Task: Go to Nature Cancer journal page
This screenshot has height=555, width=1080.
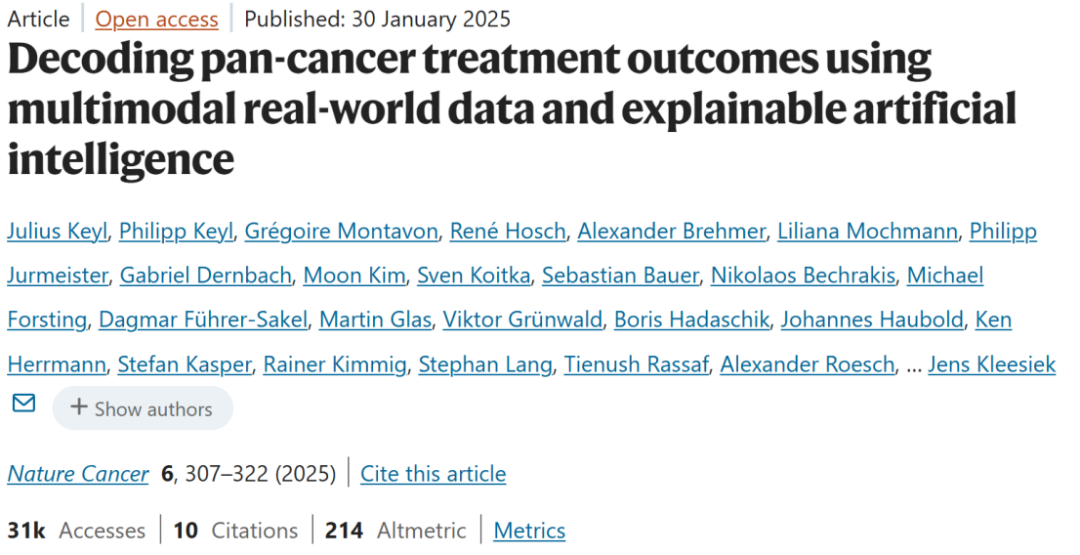Action: tap(78, 473)
